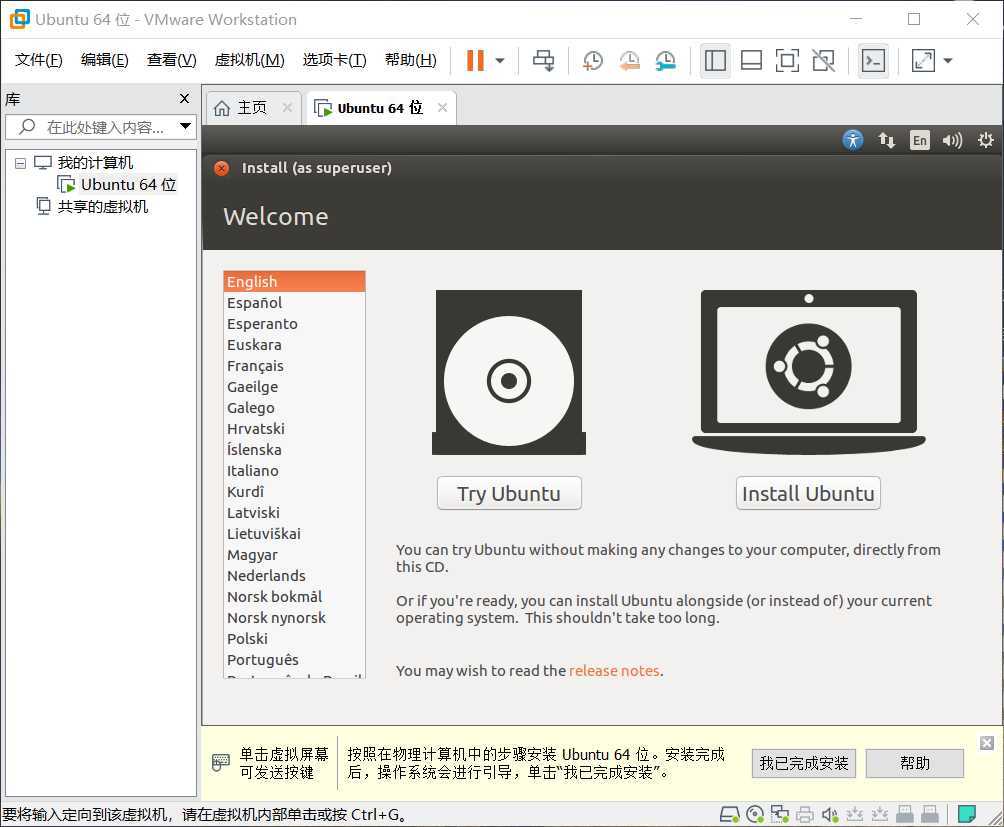Open the Ubuntu accessibility menu icon
This screenshot has width=1004, height=827.
(x=853, y=140)
